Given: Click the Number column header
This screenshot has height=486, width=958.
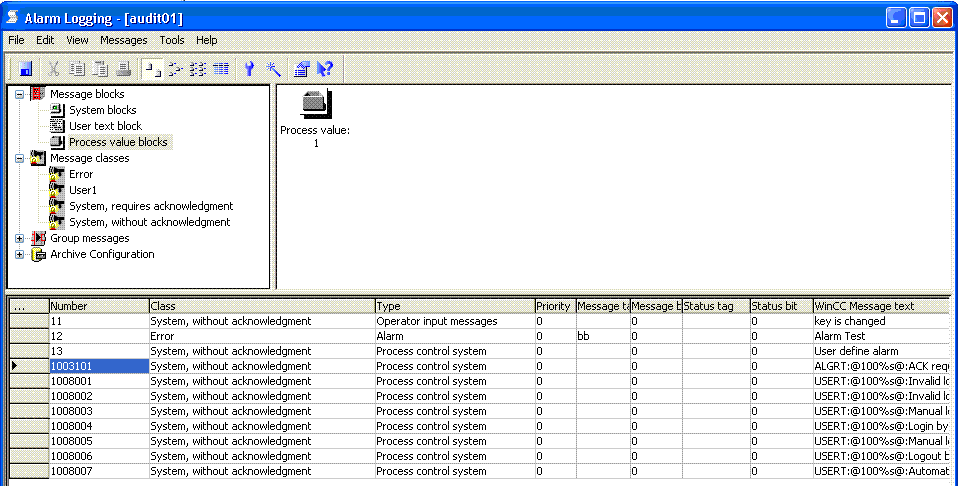Looking at the screenshot, I should pyautogui.click(x=99, y=306).
